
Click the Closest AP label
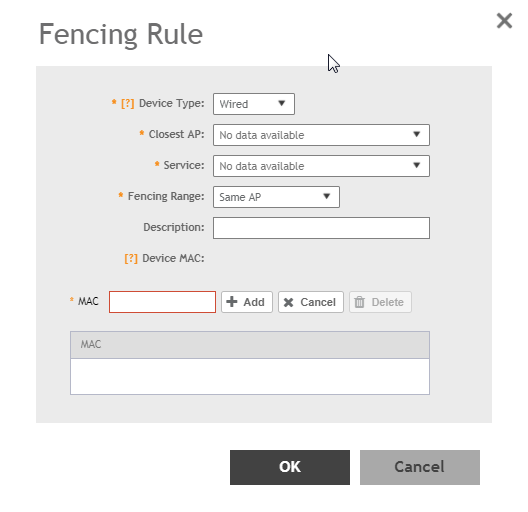(176, 134)
